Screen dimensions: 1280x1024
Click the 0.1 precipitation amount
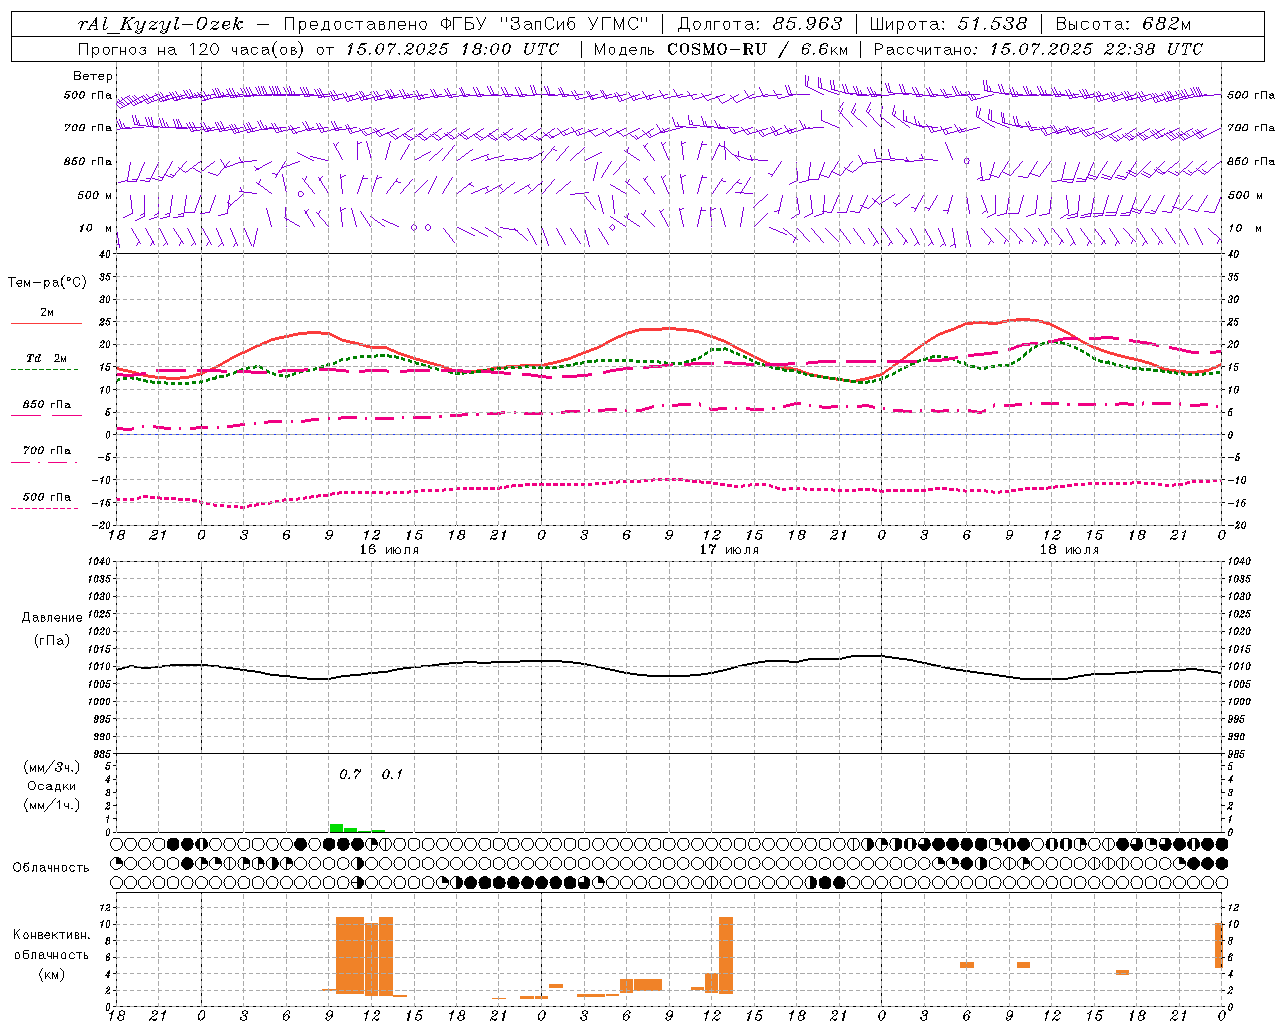pos(392,774)
